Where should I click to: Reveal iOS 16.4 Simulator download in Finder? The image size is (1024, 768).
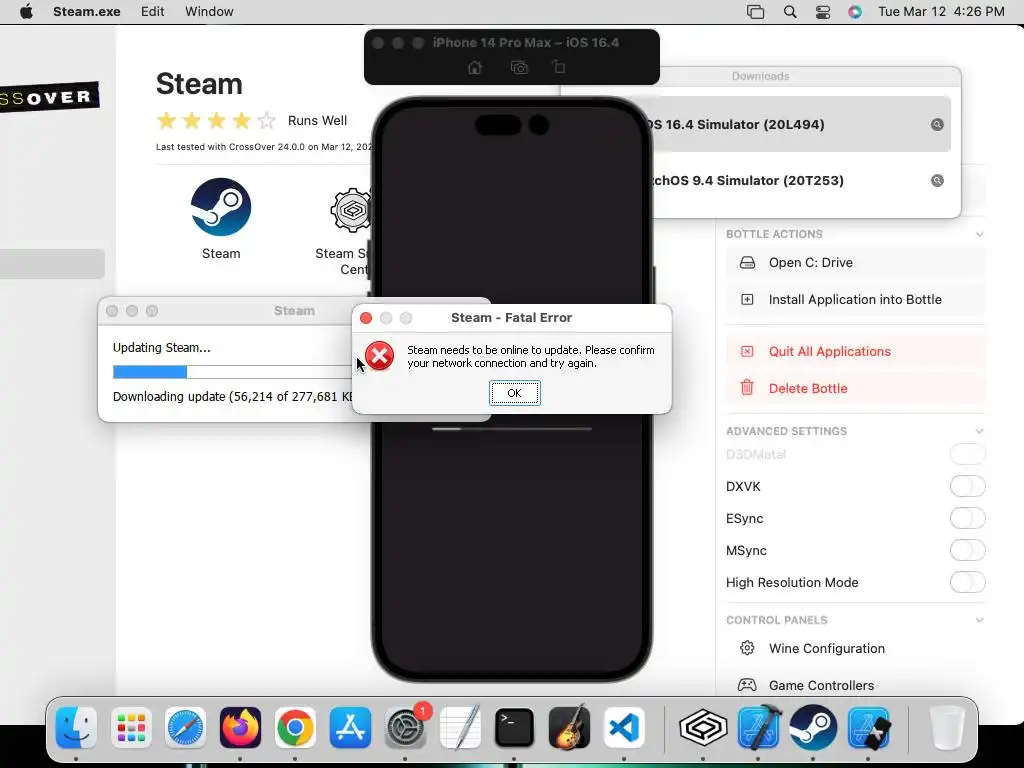click(x=937, y=125)
